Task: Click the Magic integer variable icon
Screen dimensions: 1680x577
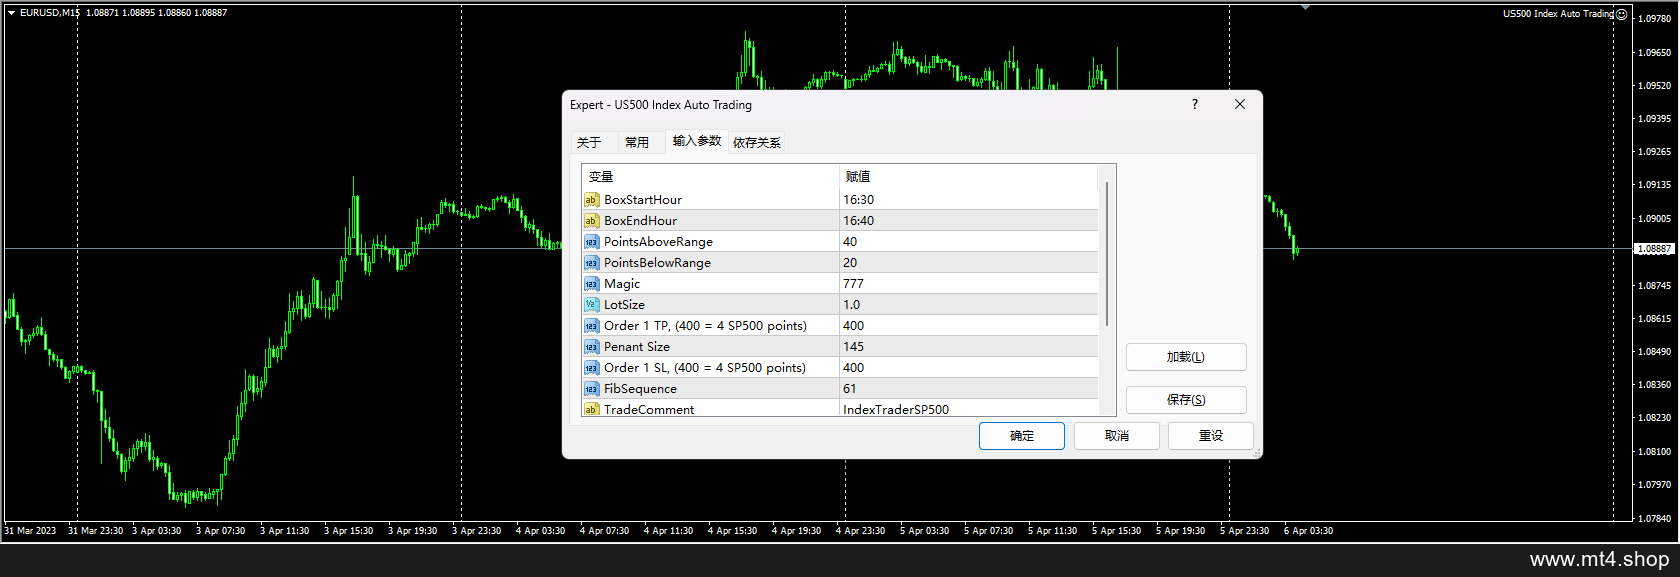Action: pyautogui.click(x=591, y=284)
